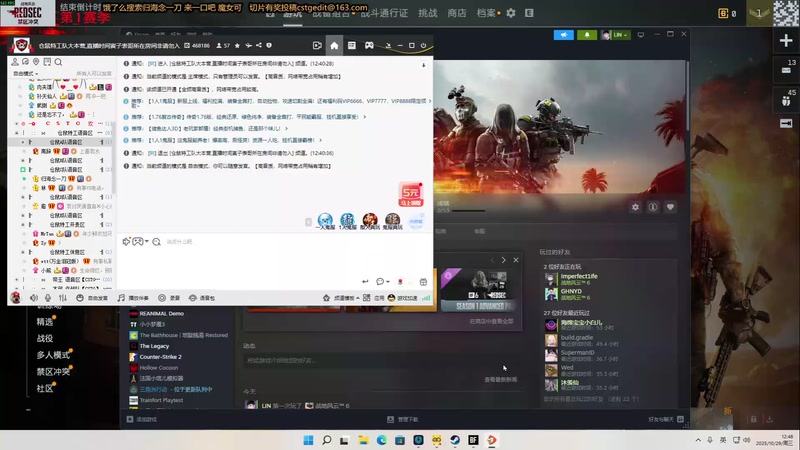The image size is (800, 450).
Task: Collapse the selected 仓鼠战队 channel row
Action: click(x=22, y=142)
